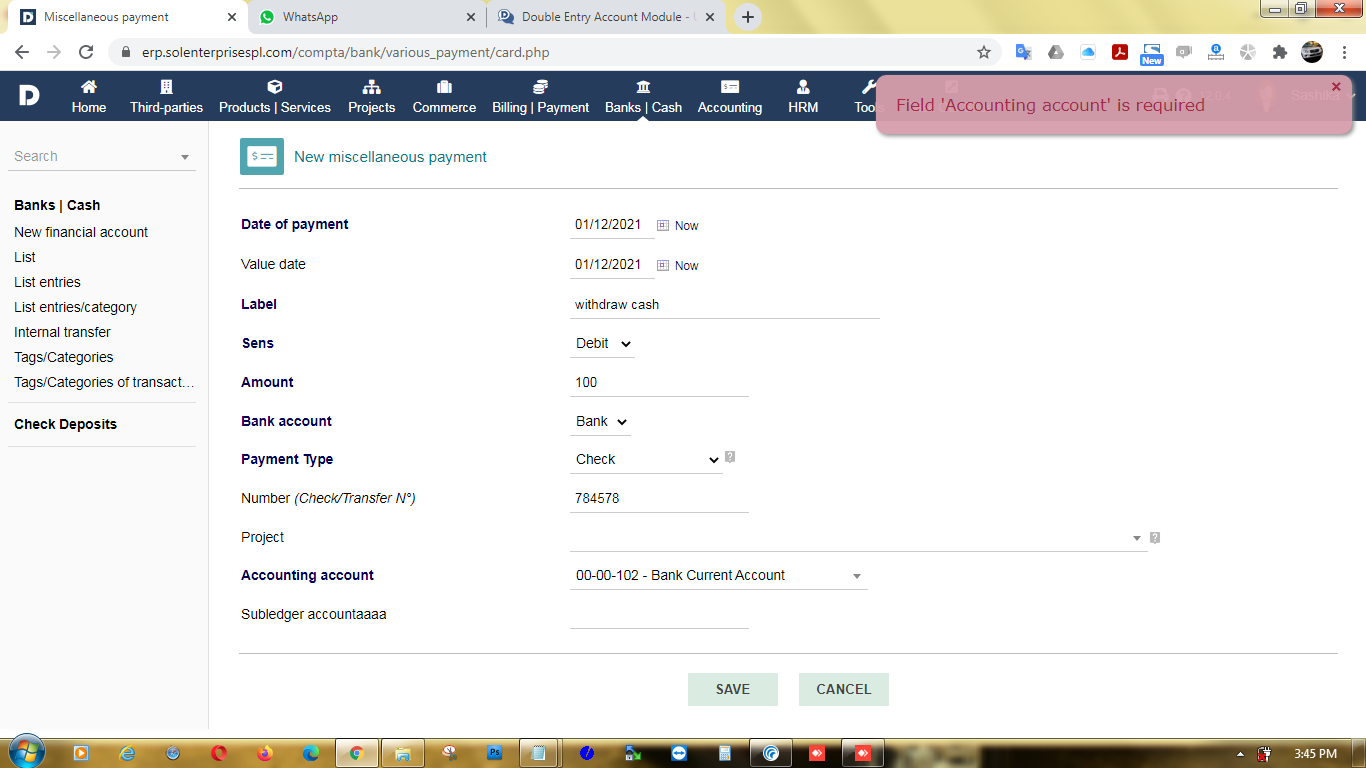Open a new browser tab
Screen dimensions: 1366x768
(x=747, y=17)
